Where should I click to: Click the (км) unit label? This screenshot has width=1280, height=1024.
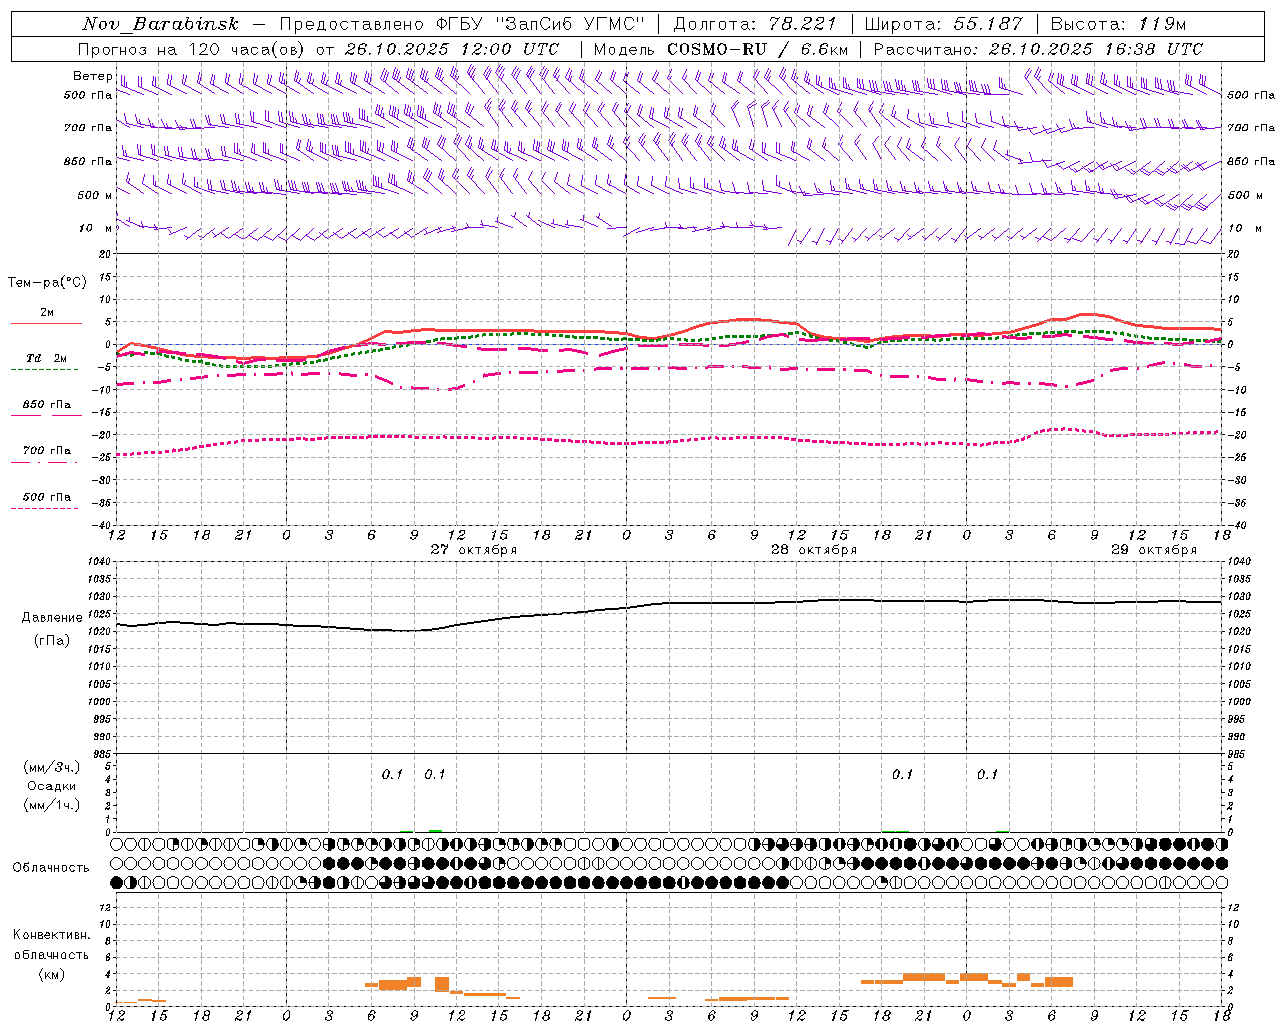(x=52, y=974)
